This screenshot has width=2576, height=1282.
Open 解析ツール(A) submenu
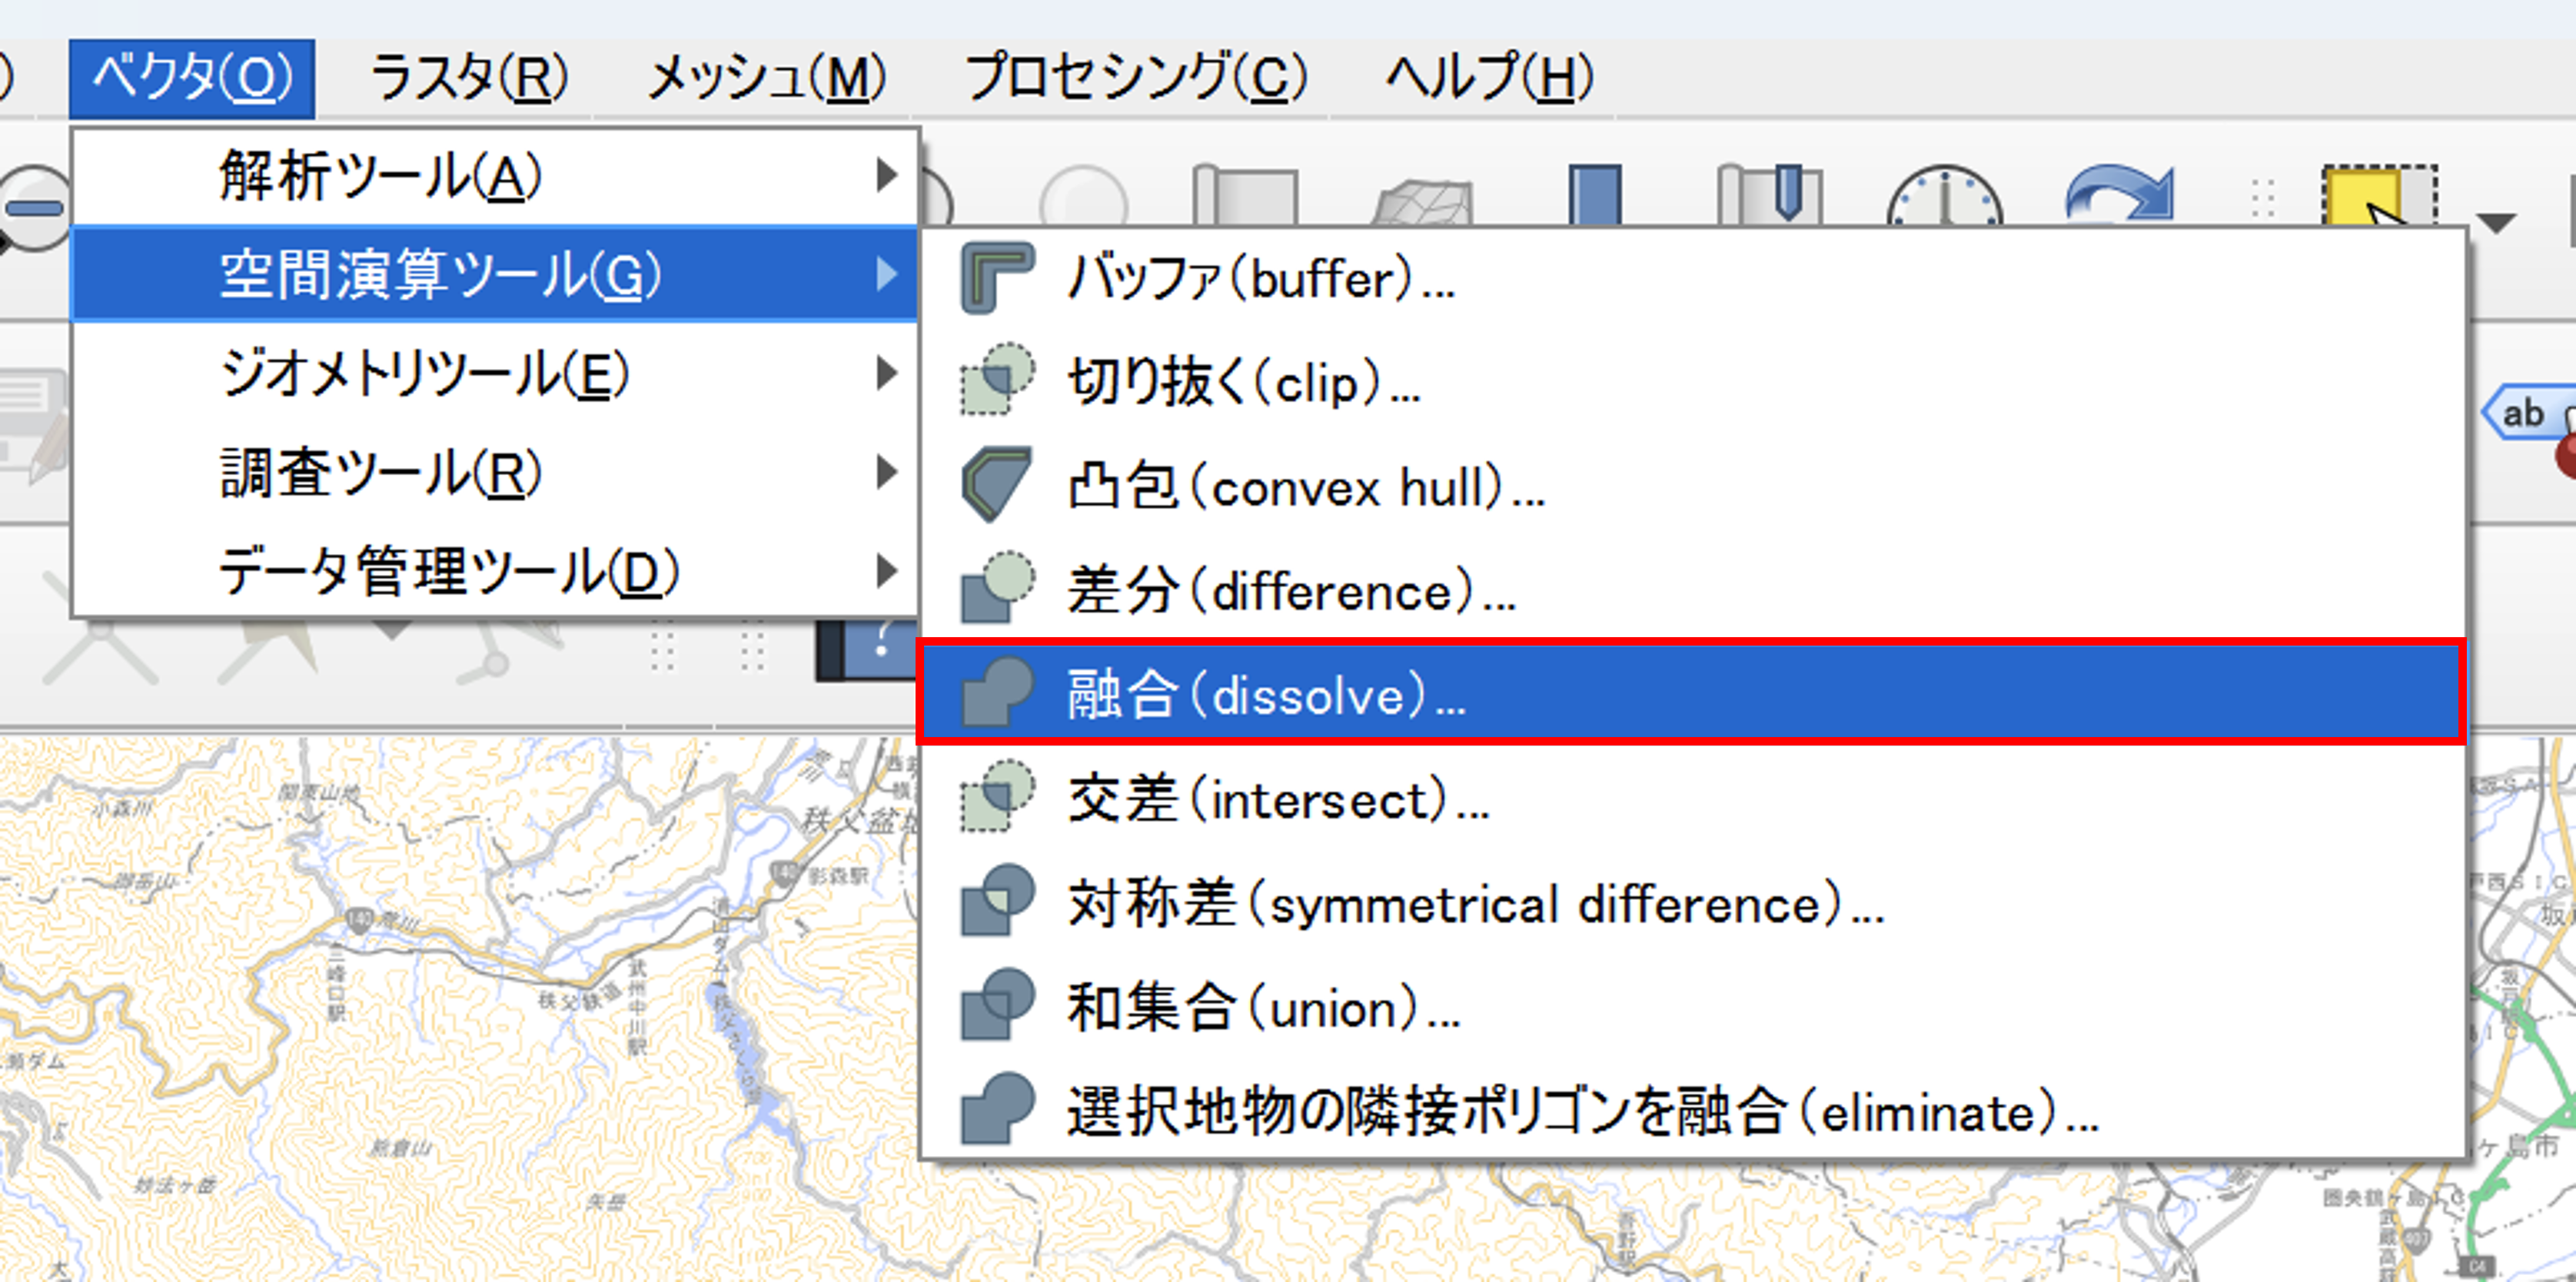tap(495, 176)
